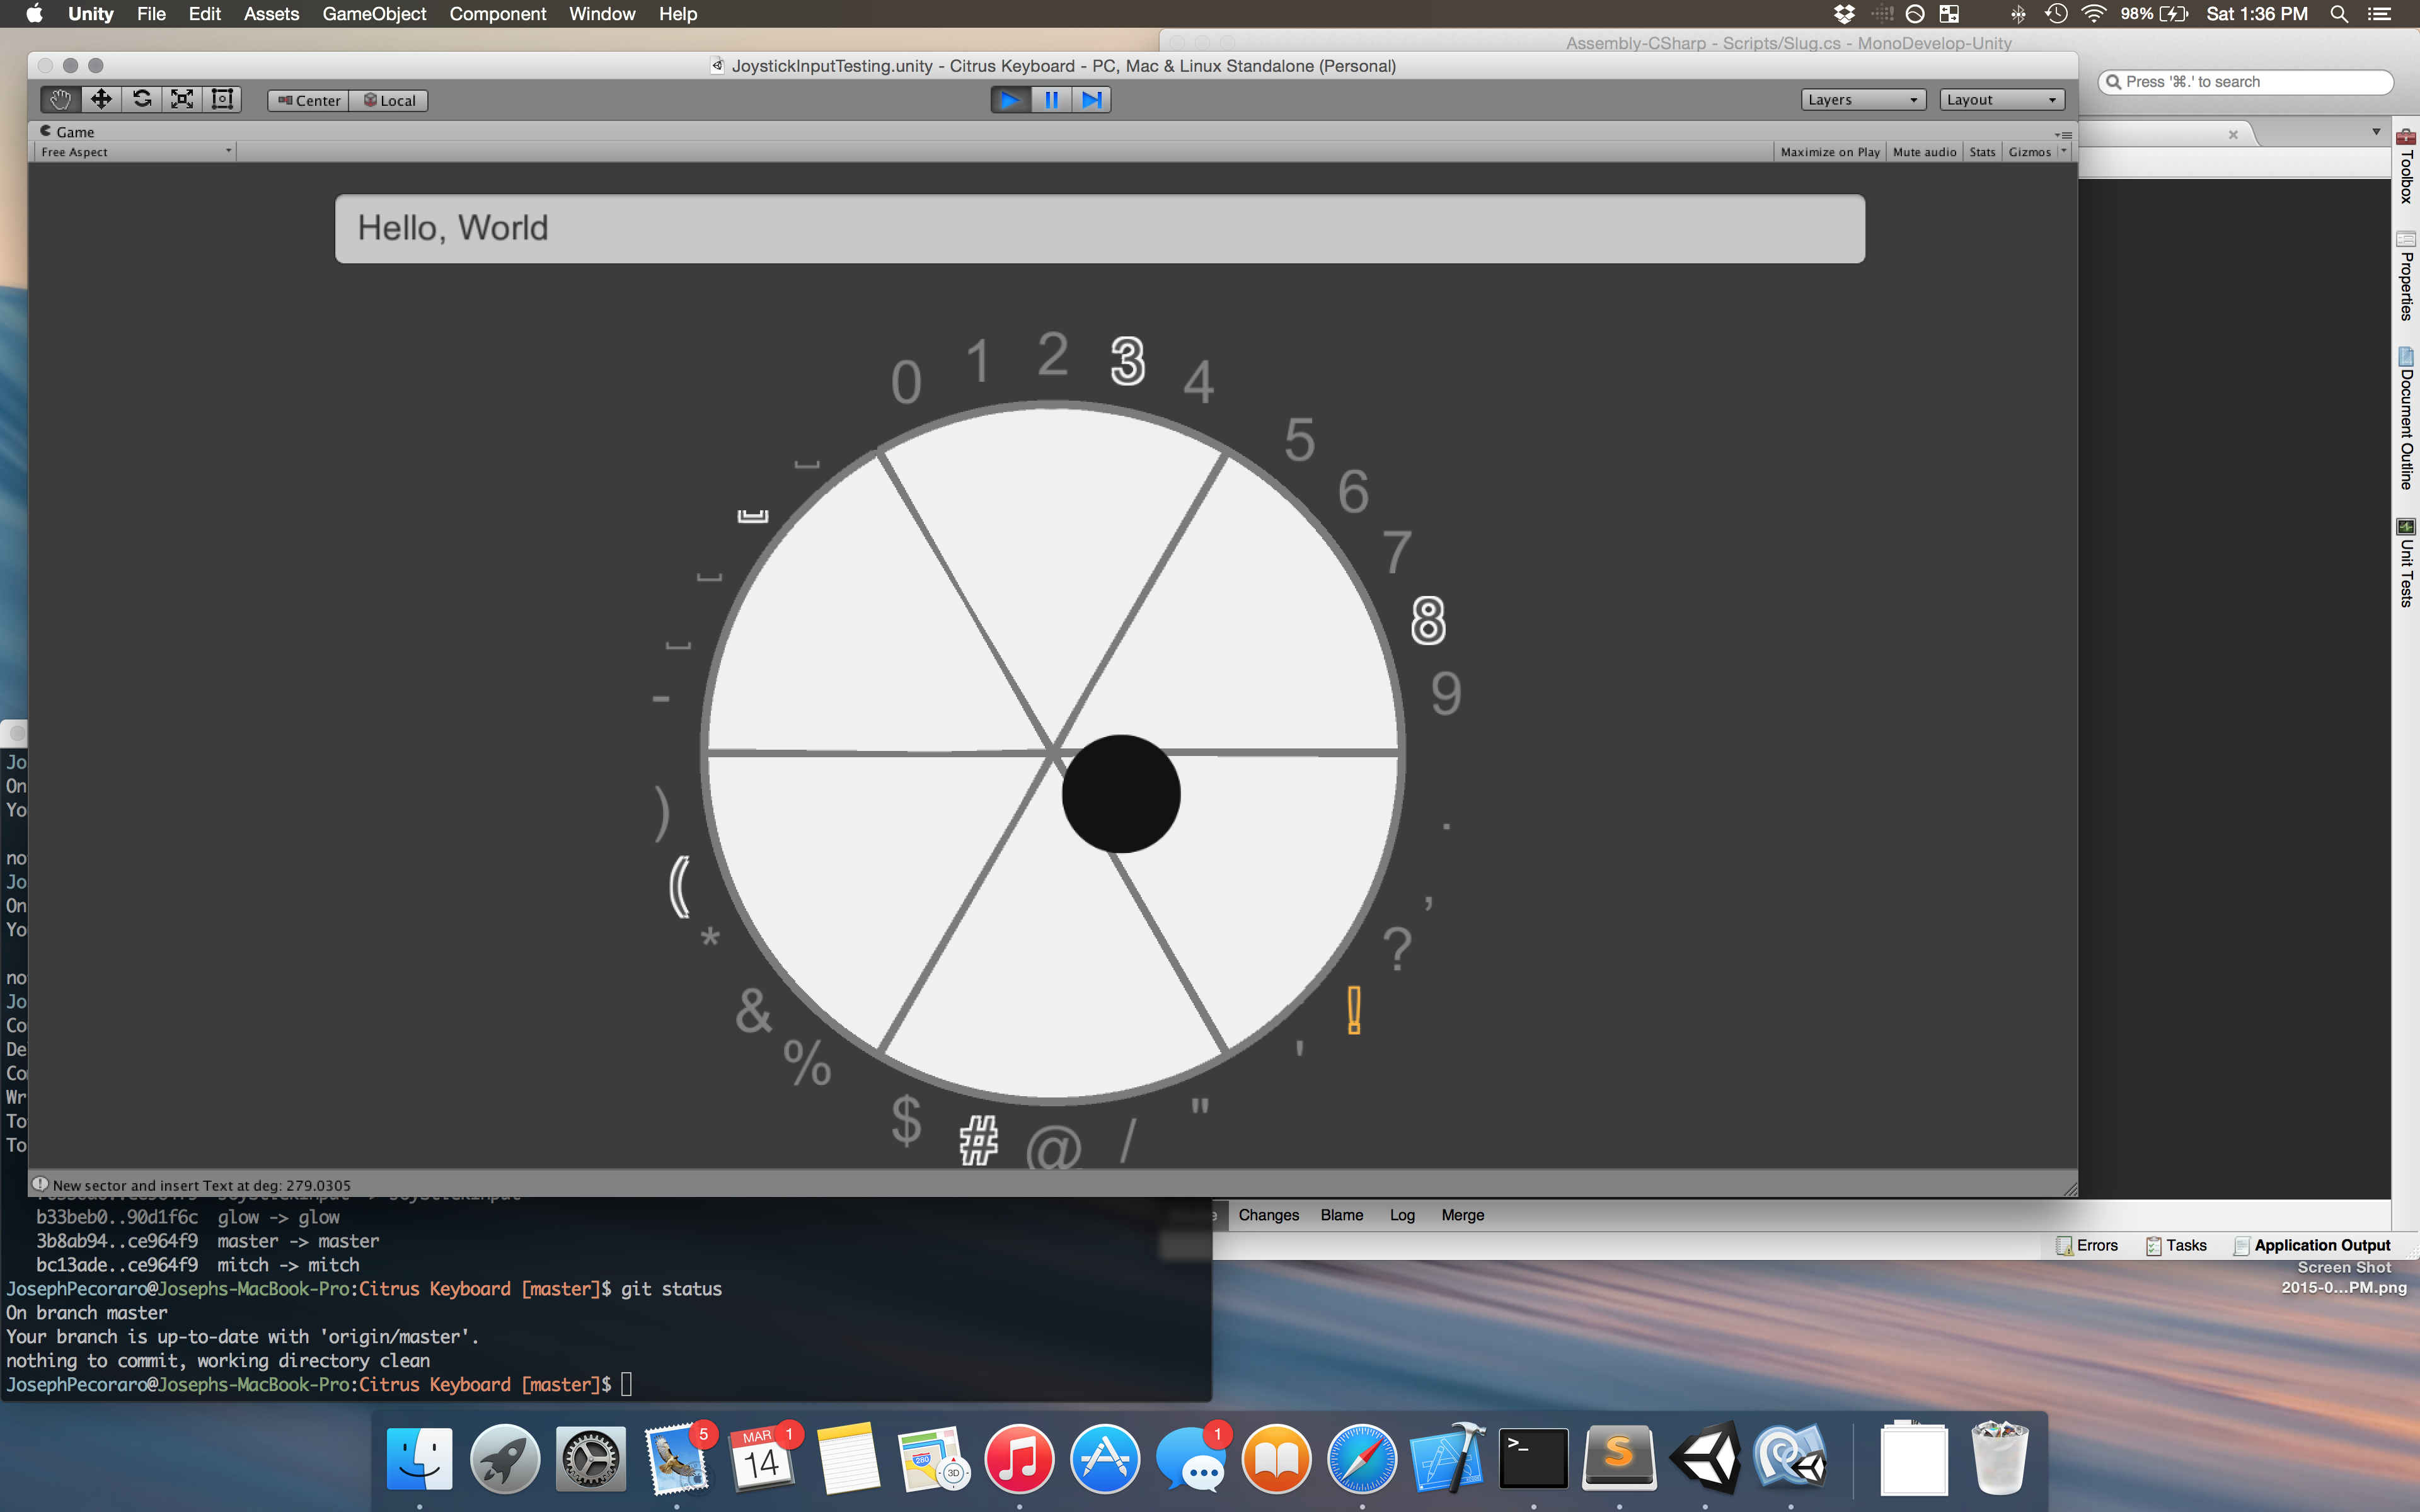Toggle pivot Center button
2420x1512 pixels.
click(x=309, y=100)
